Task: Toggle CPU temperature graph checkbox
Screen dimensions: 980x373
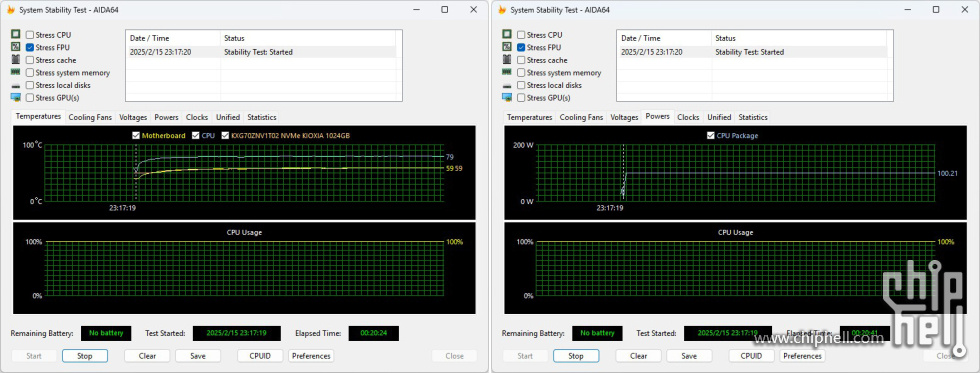Action: tap(196, 136)
